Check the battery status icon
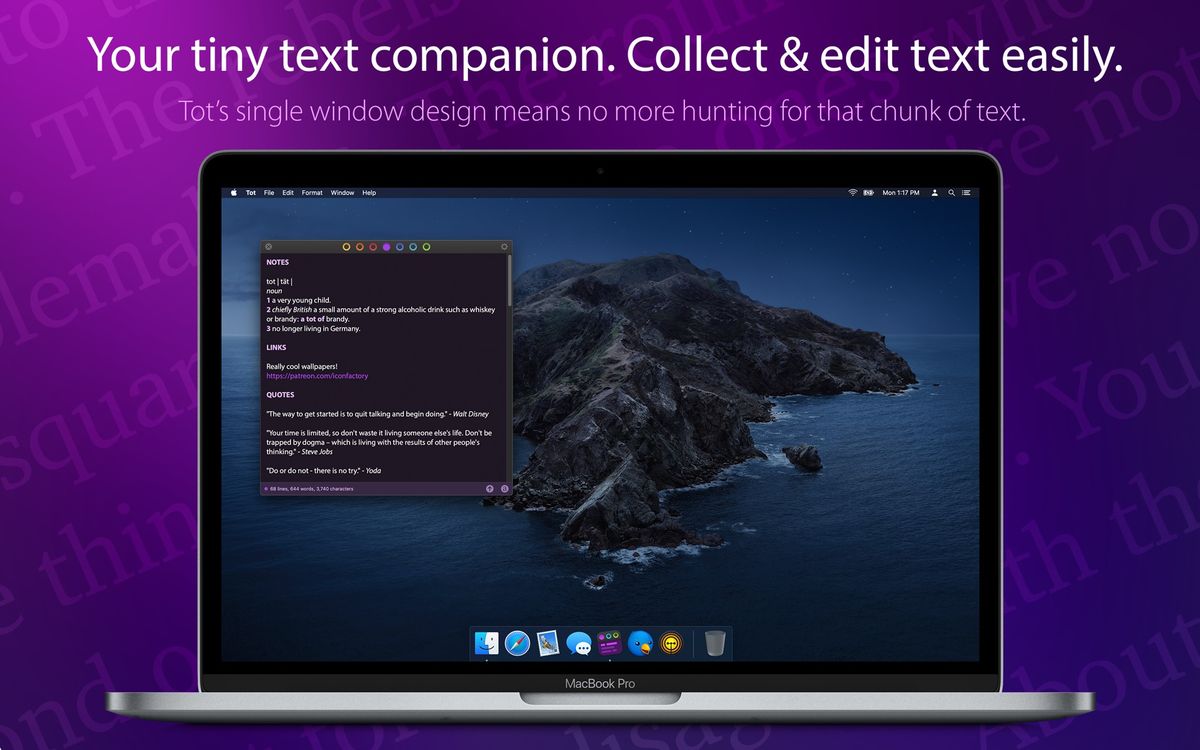Image resolution: width=1200 pixels, height=750 pixels. [868, 192]
